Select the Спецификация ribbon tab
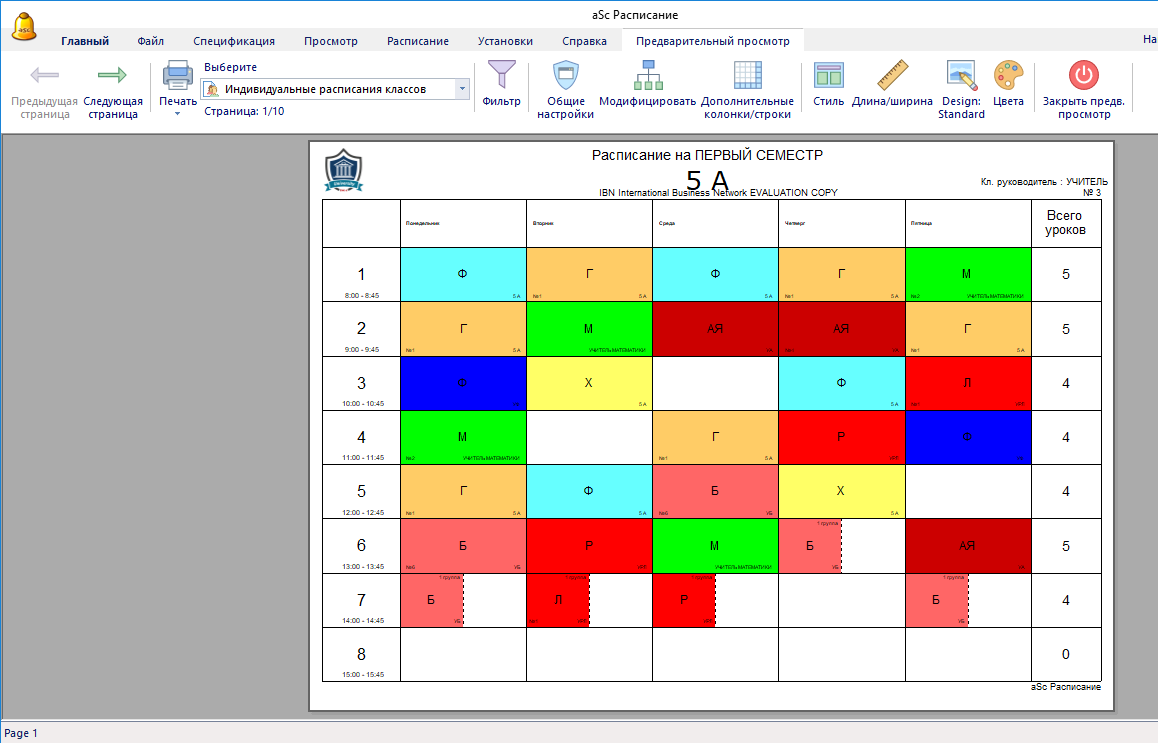 click(x=234, y=41)
